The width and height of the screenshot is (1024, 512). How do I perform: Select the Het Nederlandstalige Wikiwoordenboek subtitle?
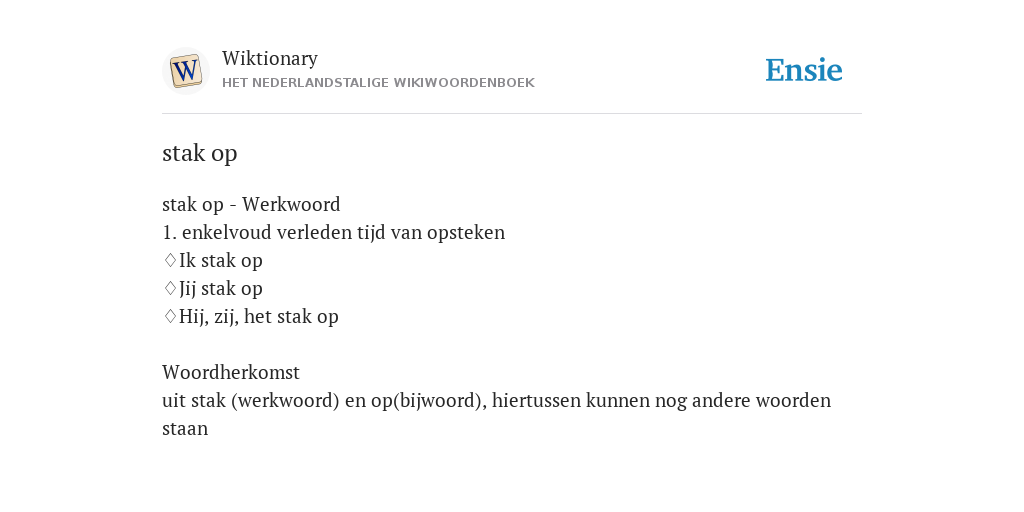tap(378, 83)
